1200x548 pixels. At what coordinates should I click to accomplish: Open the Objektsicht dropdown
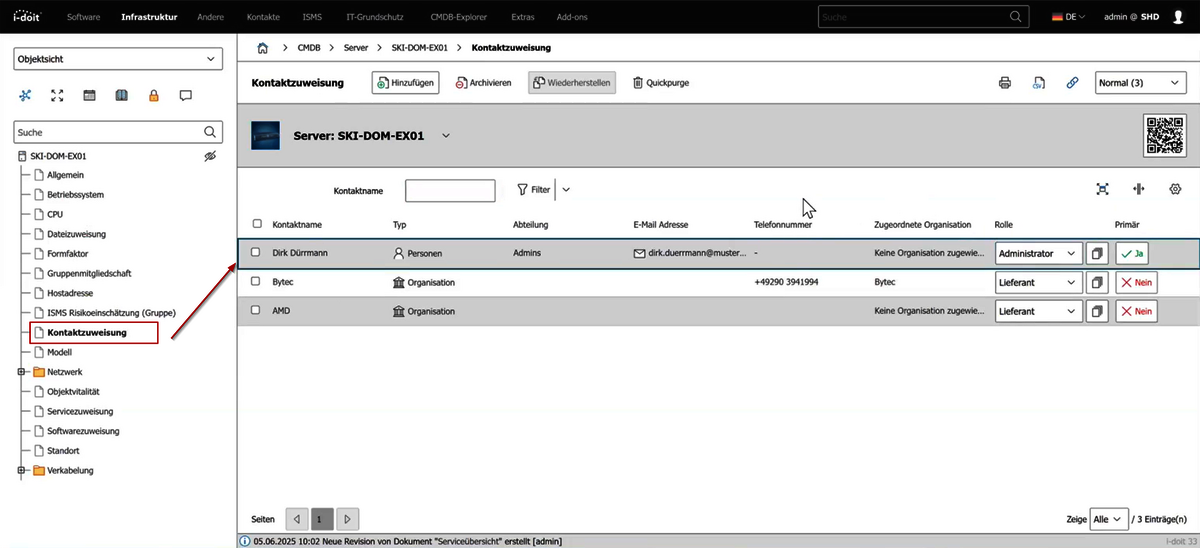pyautogui.click(x=117, y=59)
